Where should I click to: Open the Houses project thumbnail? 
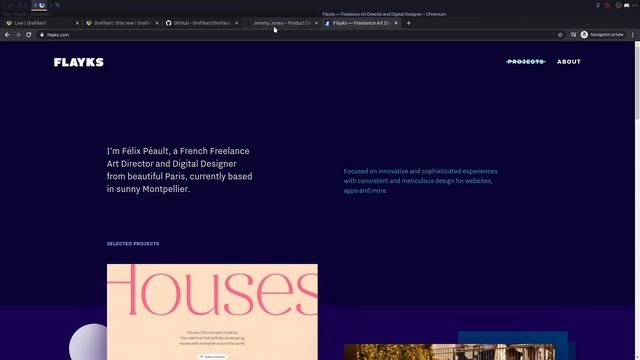click(212, 312)
